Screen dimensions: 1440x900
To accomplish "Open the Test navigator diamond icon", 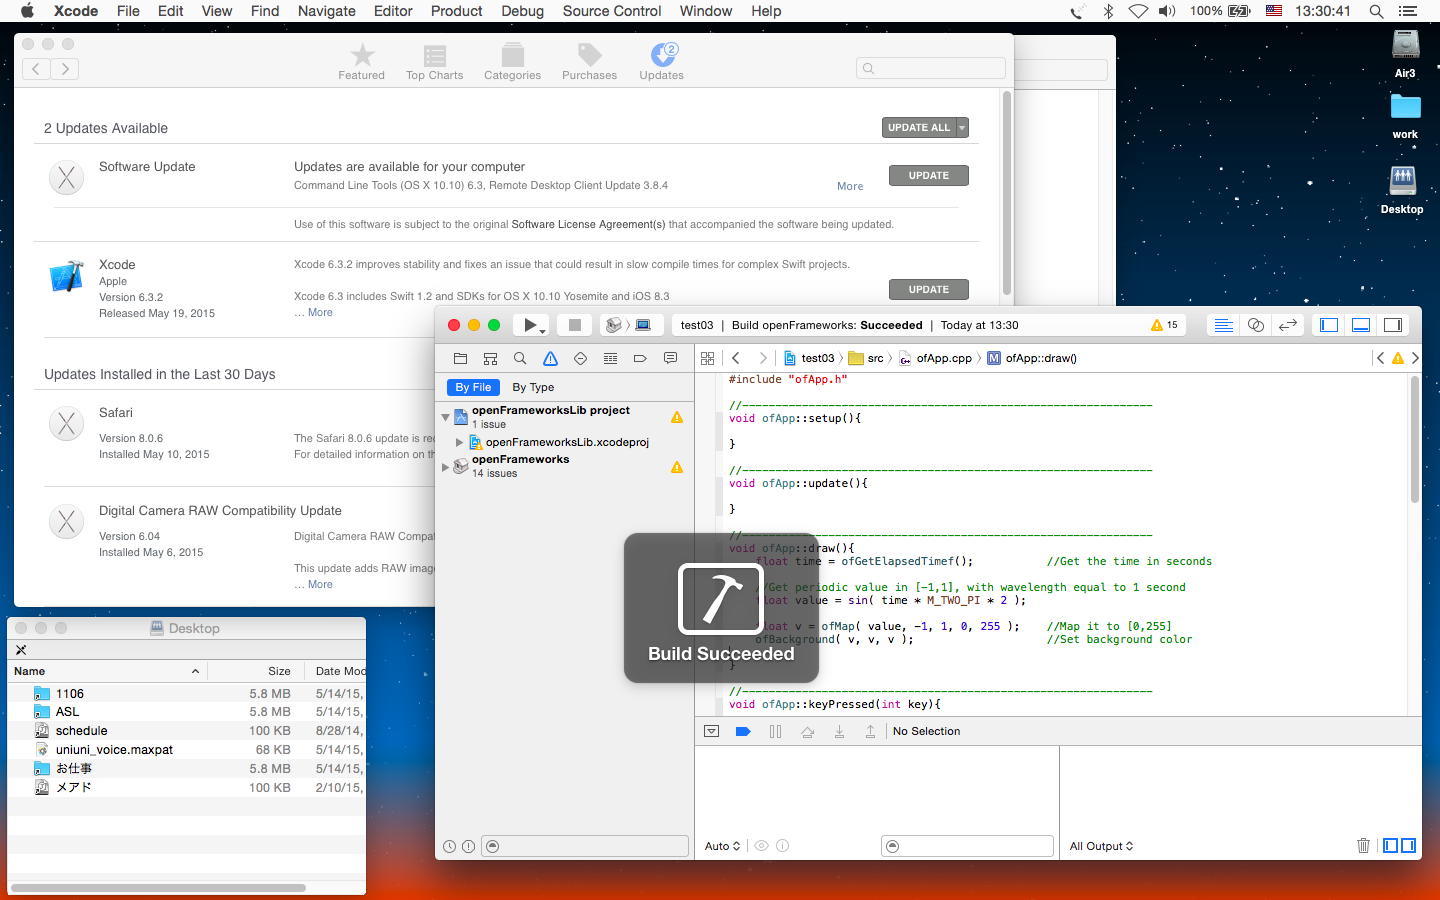I will coord(580,358).
